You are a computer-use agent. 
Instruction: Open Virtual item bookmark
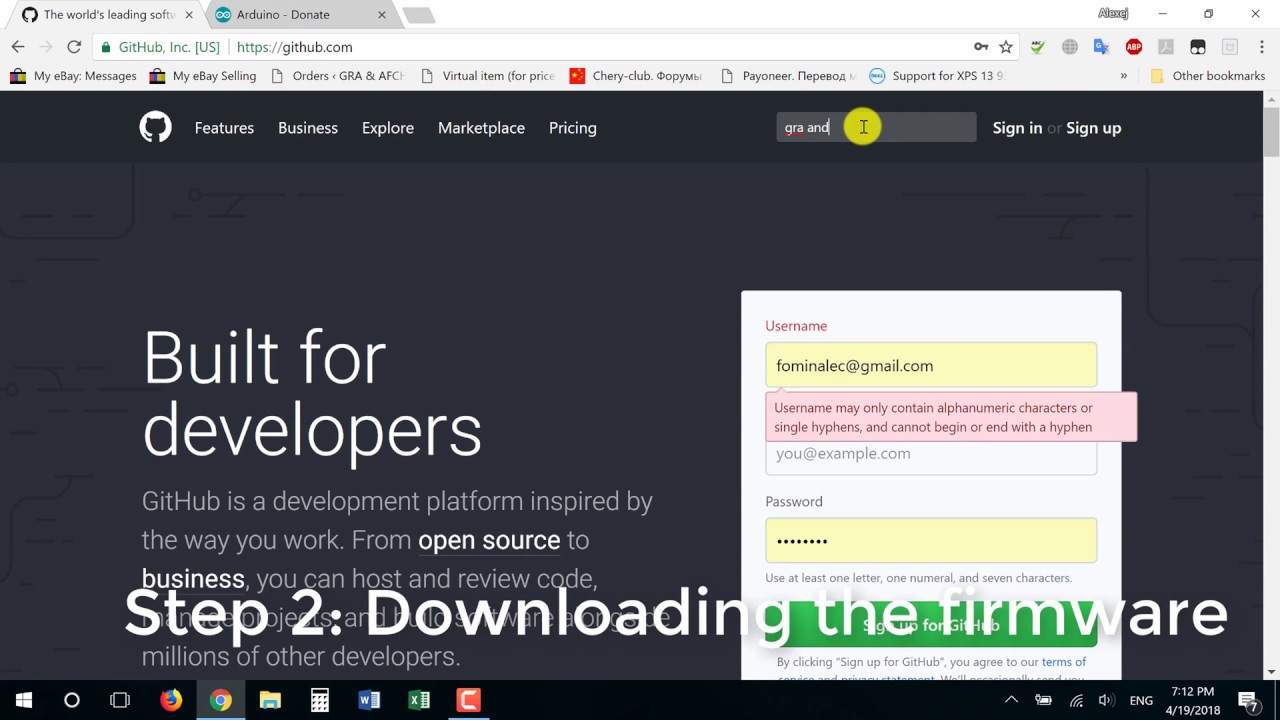[x=488, y=76]
